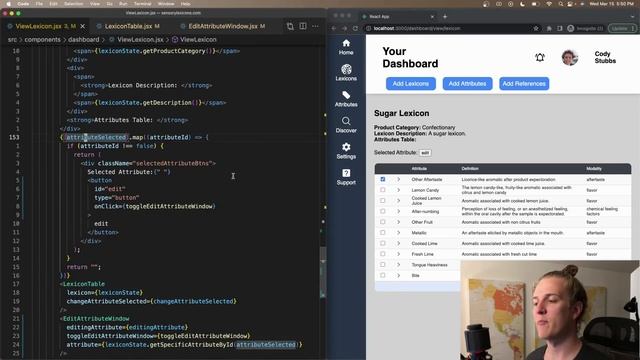
Task: Click components breadcrumb in VS Code
Action: pyautogui.click(x=42, y=40)
